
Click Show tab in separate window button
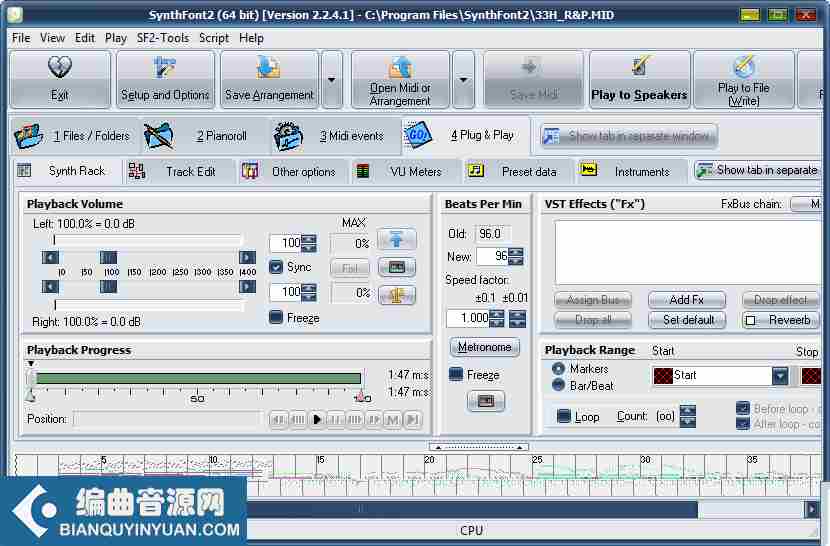[x=628, y=136]
